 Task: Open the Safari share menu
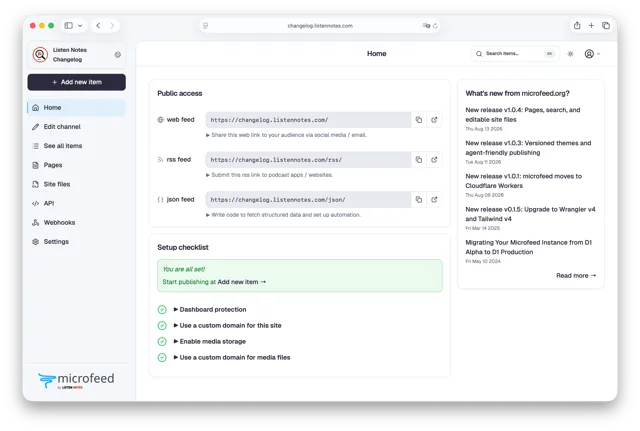tap(577, 25)
